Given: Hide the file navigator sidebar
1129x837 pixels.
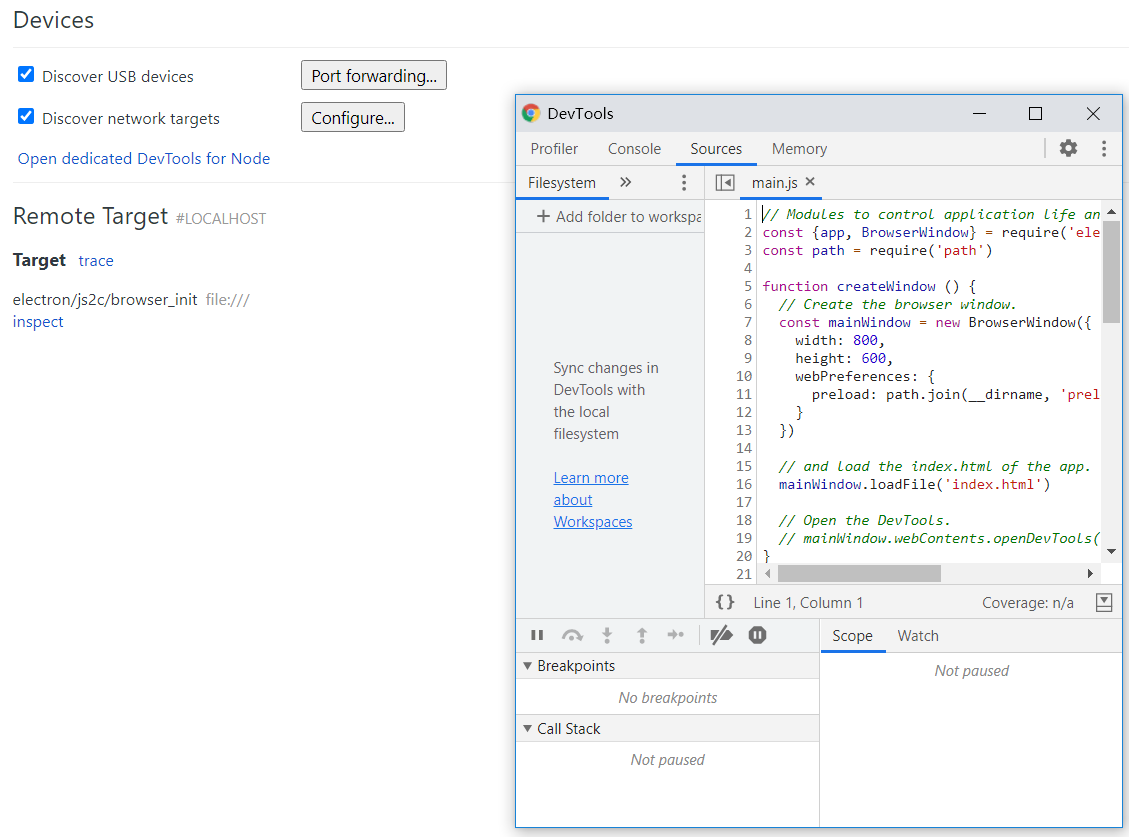Looking at the screenshot, I should coord(725,182).
